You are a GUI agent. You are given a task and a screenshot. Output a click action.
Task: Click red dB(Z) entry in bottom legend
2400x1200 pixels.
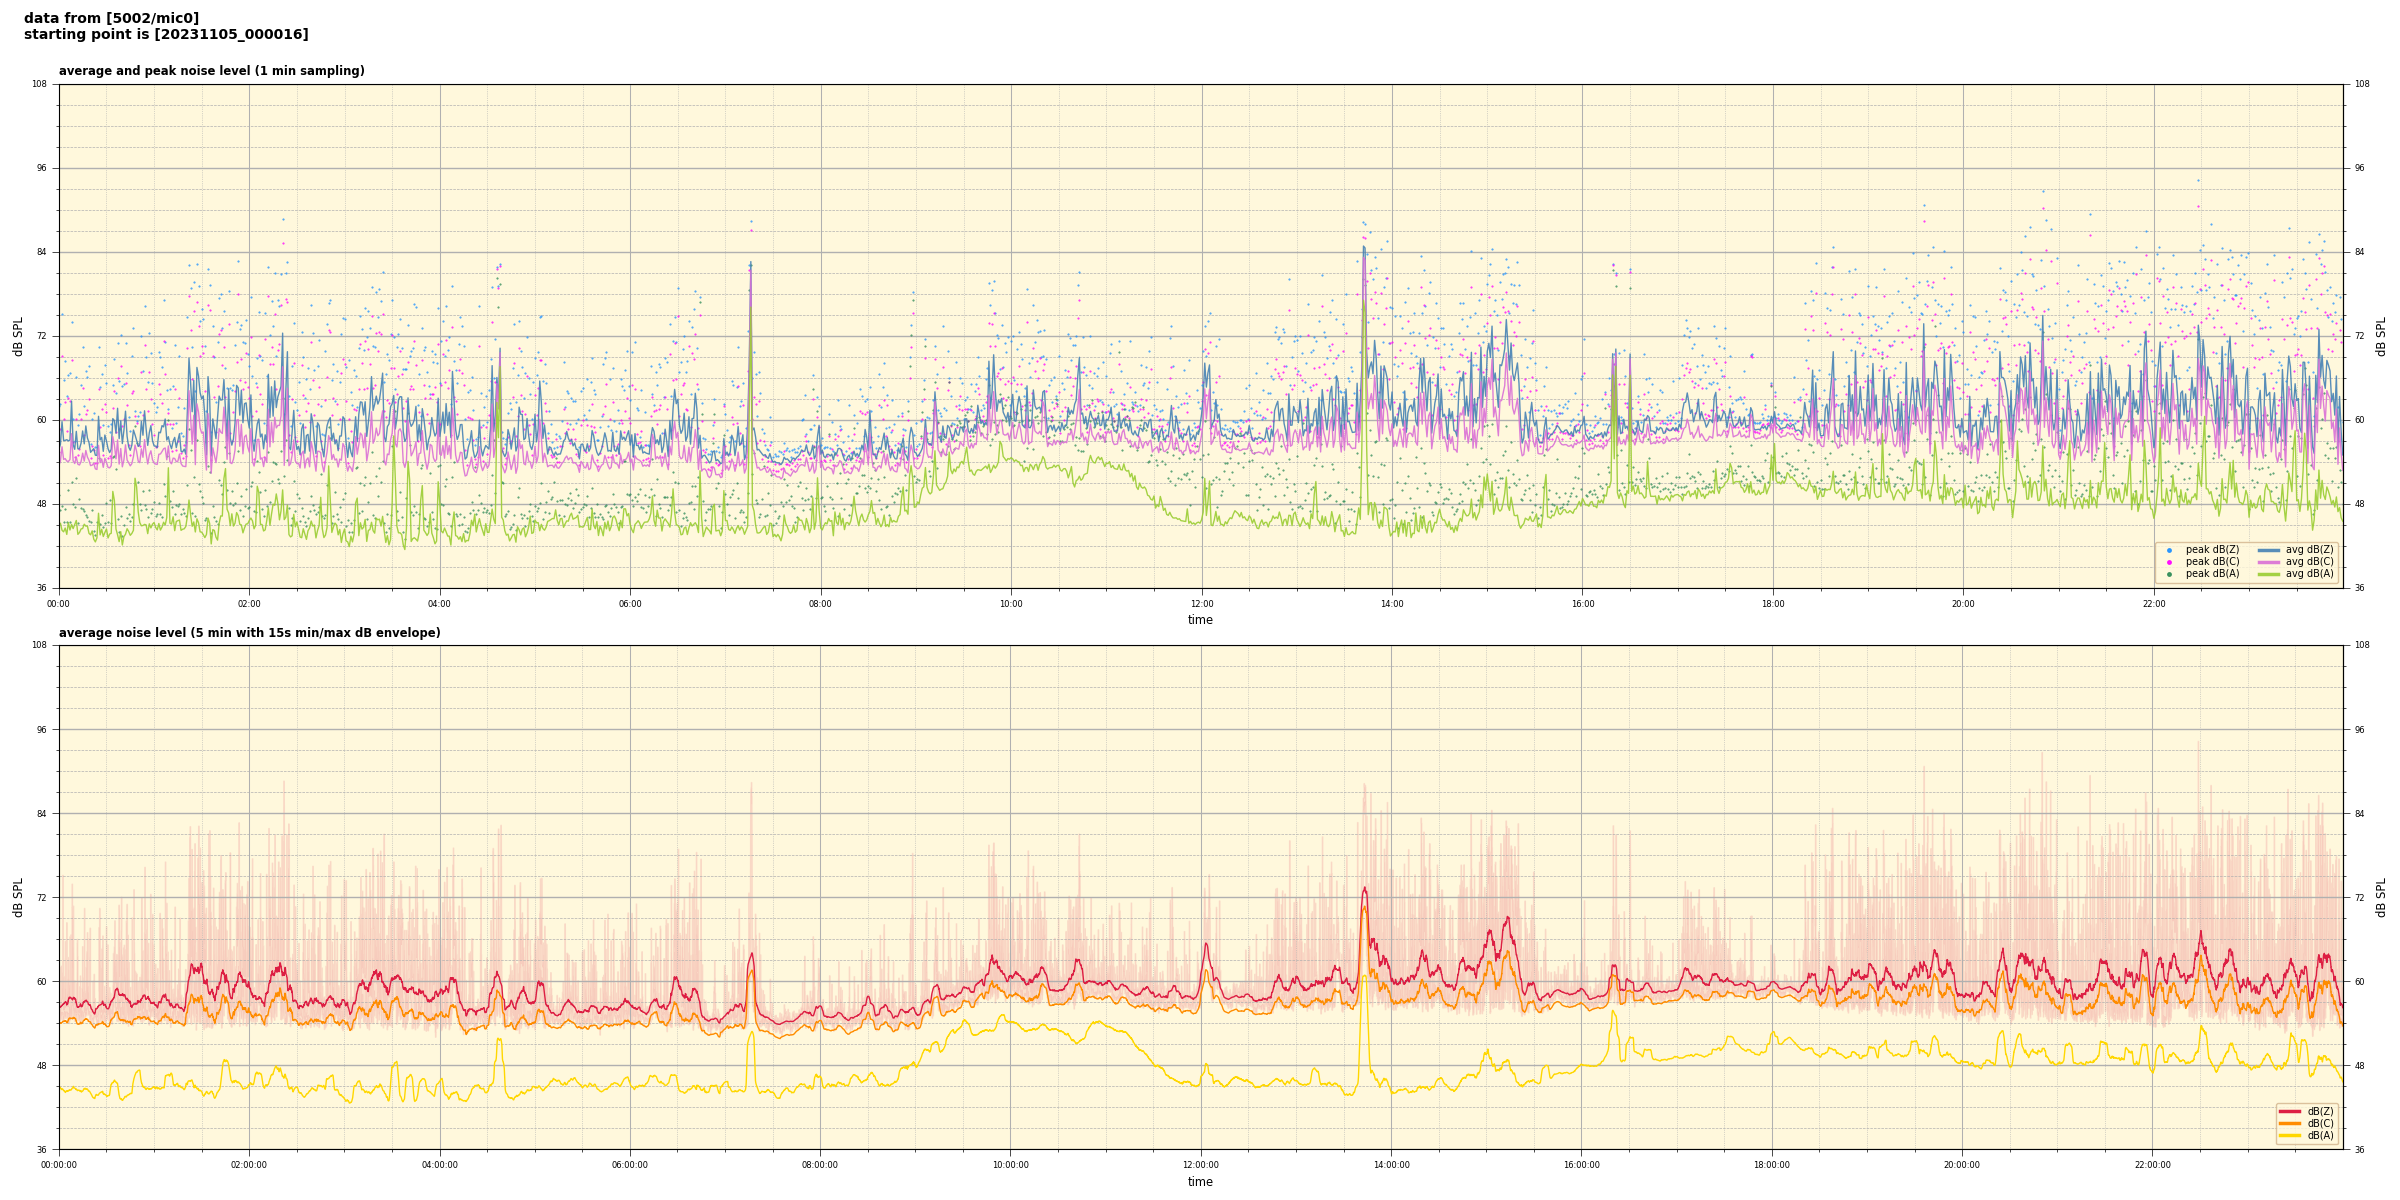2290,1111
